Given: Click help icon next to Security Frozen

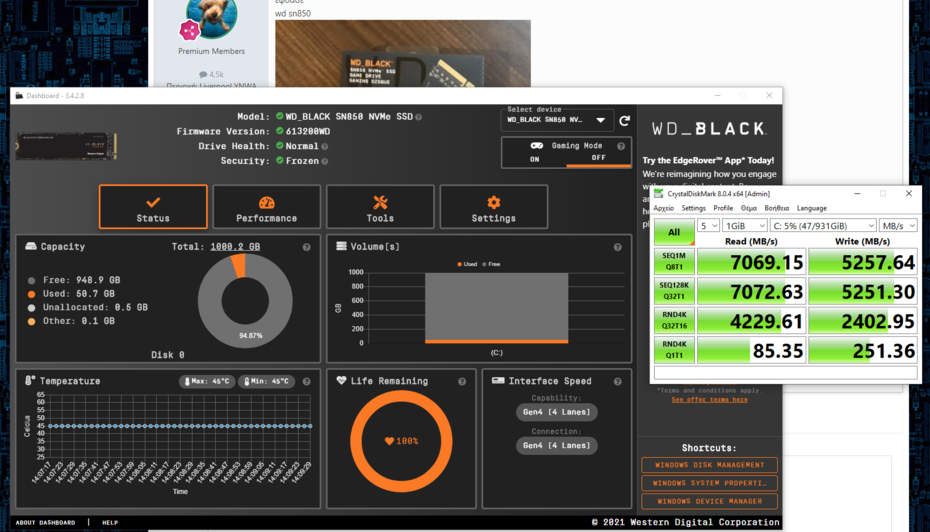Looking at the screenshot, I should click(x=324, y=161).
